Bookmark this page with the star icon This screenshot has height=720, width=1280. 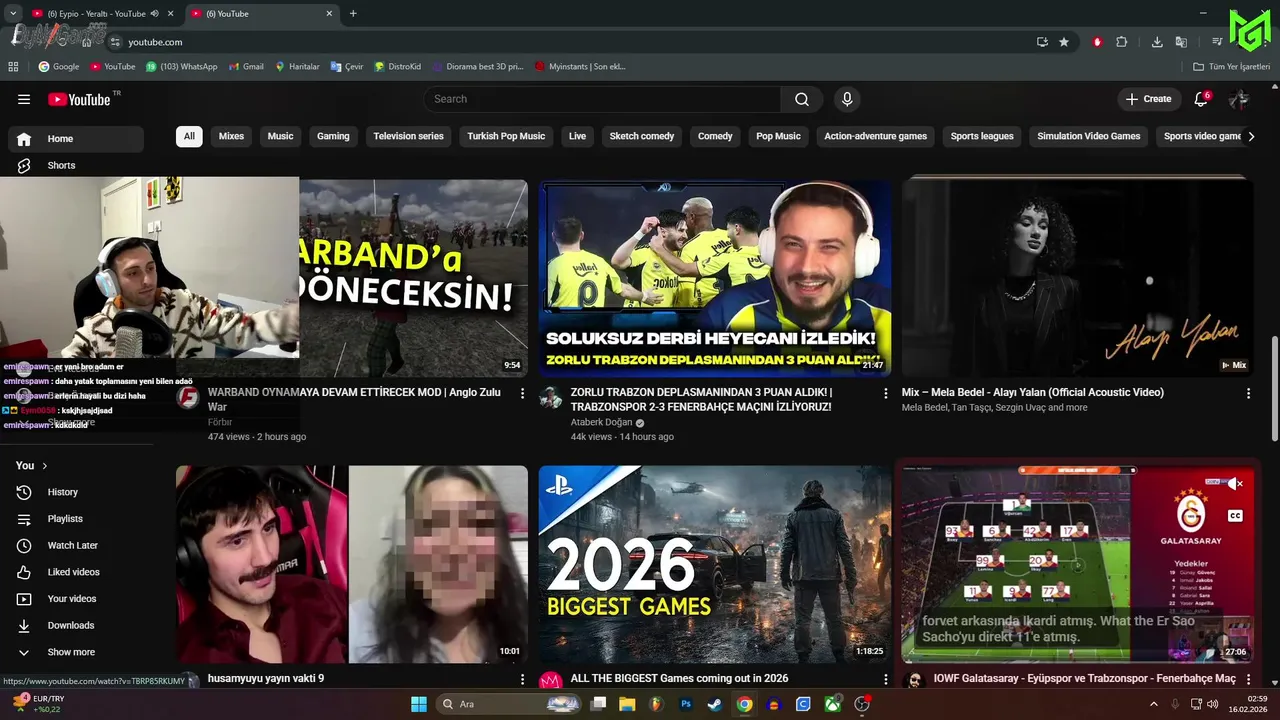(x=1064, y=42)
